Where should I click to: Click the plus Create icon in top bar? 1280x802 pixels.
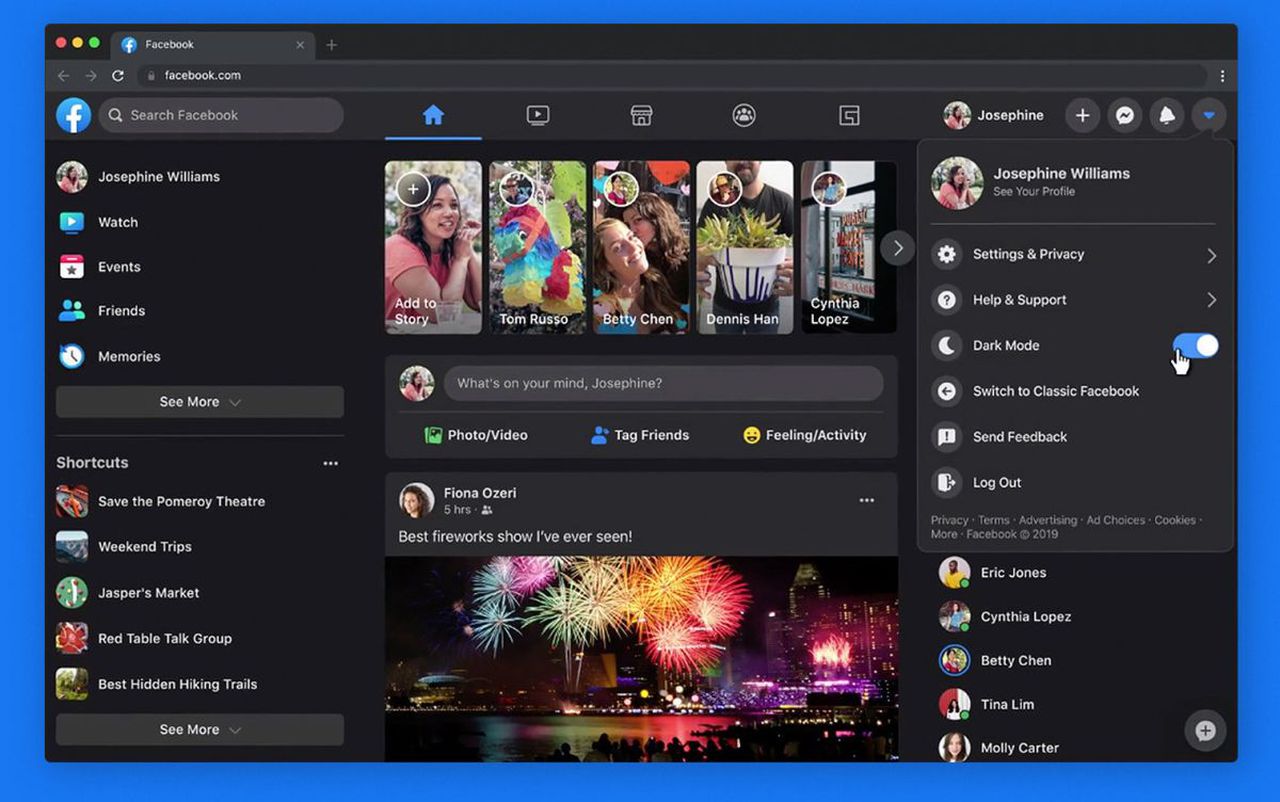1082,116
